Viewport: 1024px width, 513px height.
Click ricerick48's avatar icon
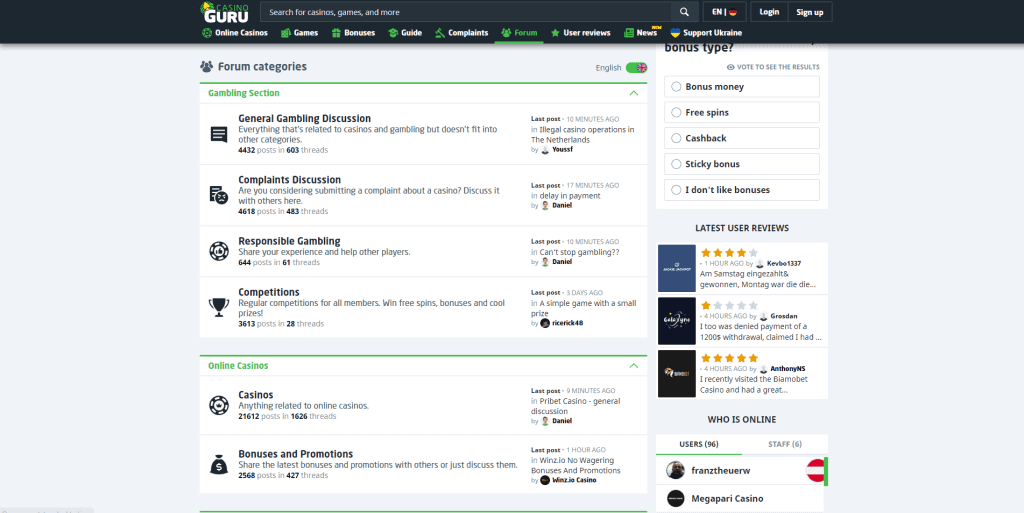point(545,323)
